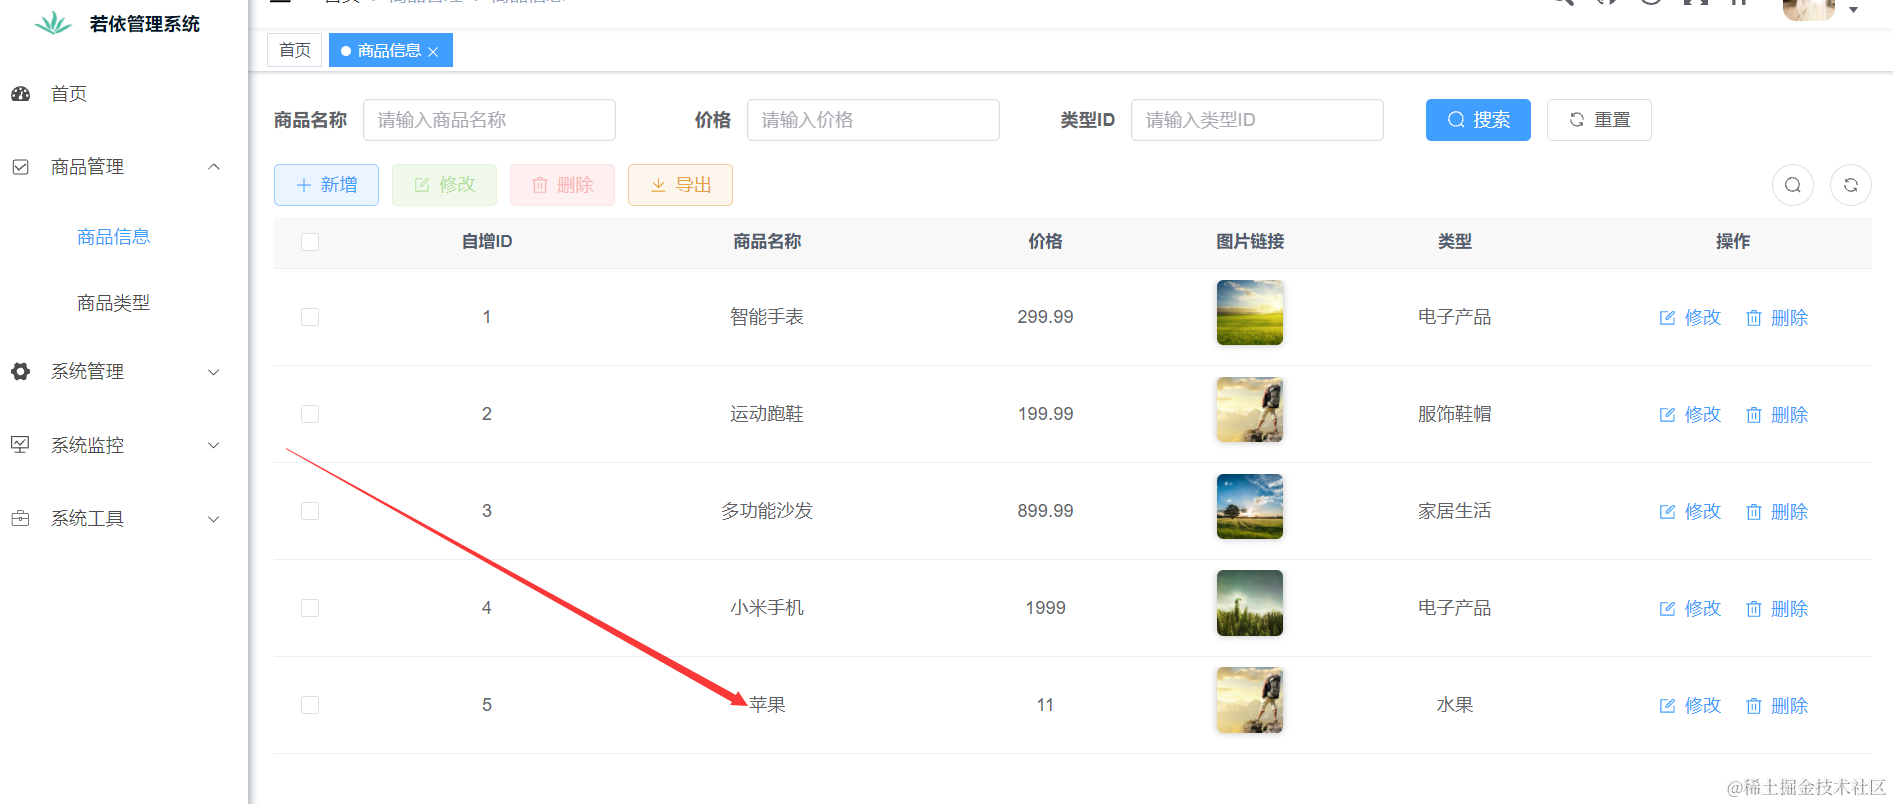Click the 系统监控 monitor icon
This screenshot has width=1893, height=804.
(x=21, y=445)
